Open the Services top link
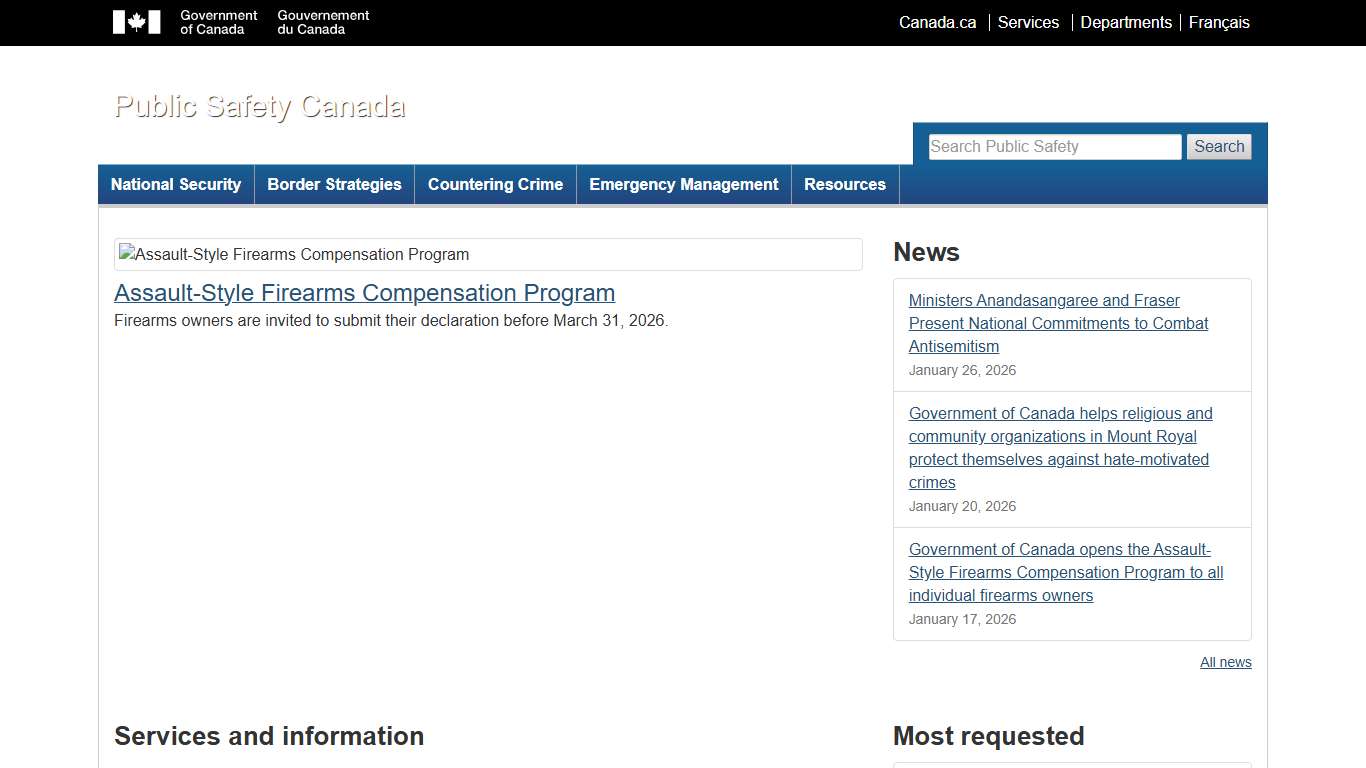1366x768 pixels. pyautogui.click(x=1028, y=22)
